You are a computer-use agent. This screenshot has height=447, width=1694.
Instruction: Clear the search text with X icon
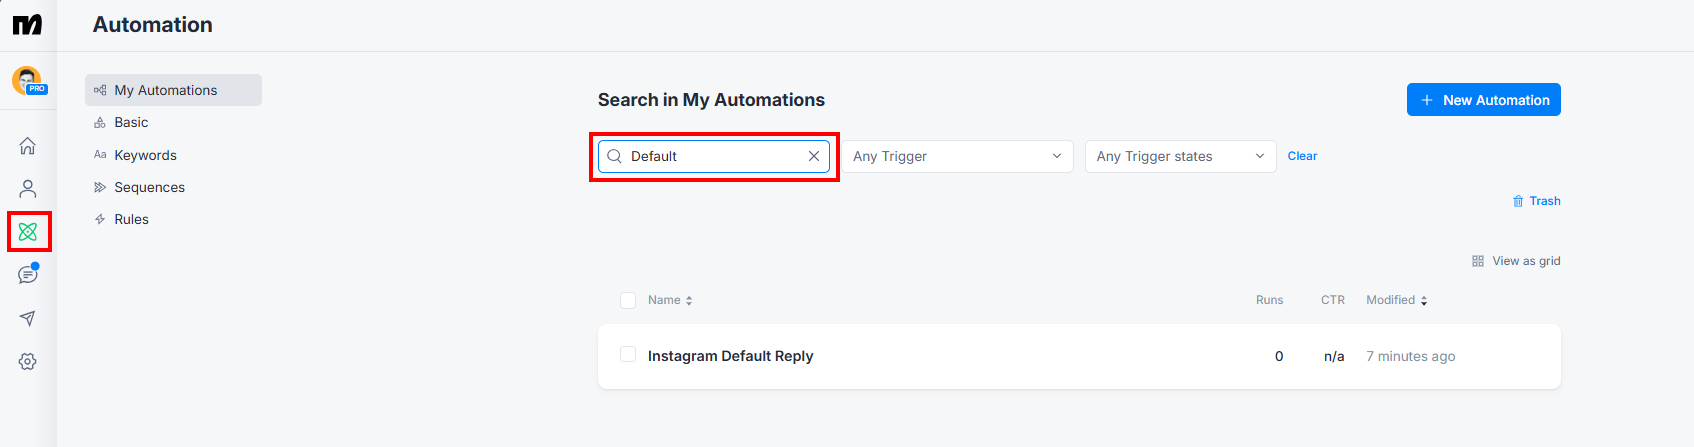click(814, 156)
